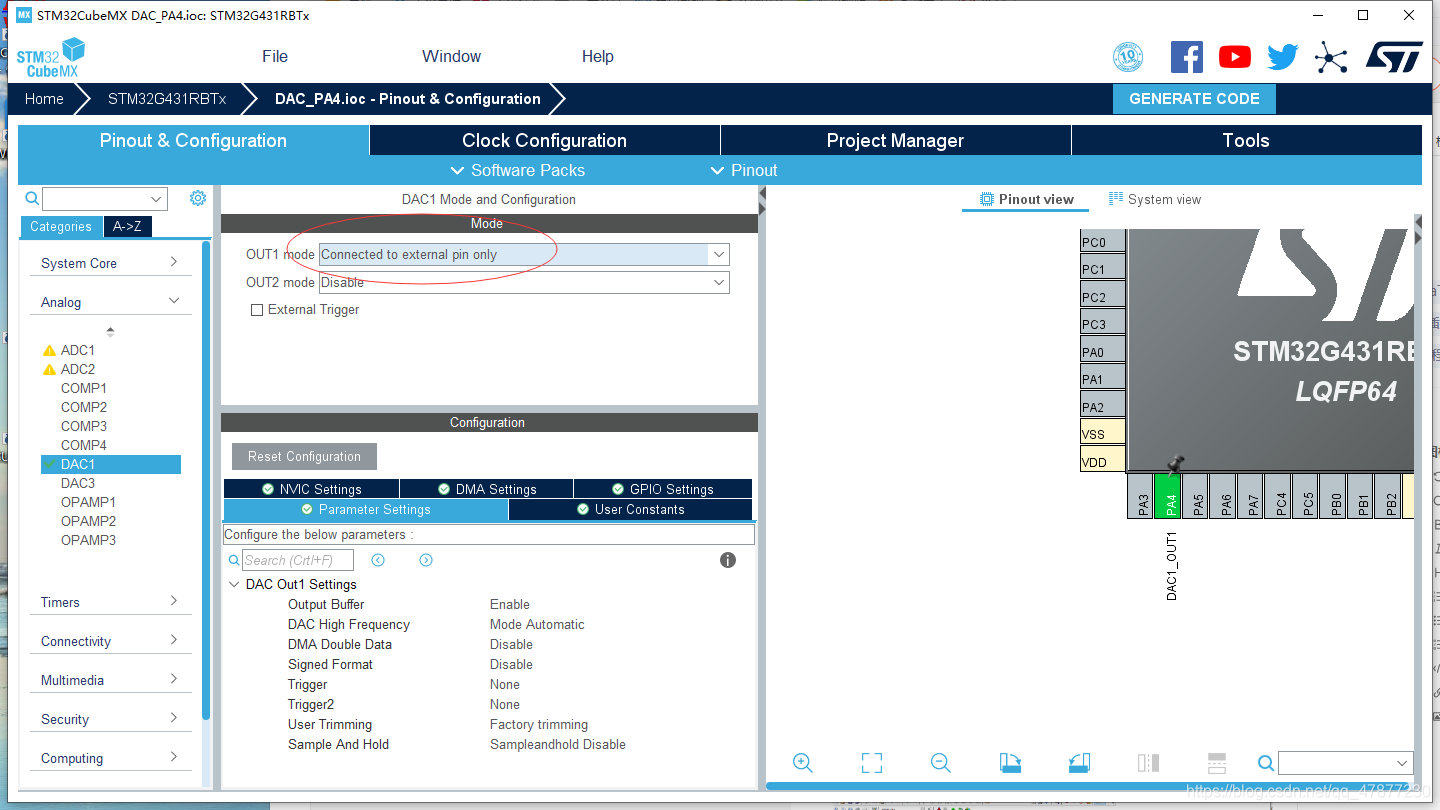
Task: Select OPAMP1 in the Analog list
Action: (x=88, y=502)
